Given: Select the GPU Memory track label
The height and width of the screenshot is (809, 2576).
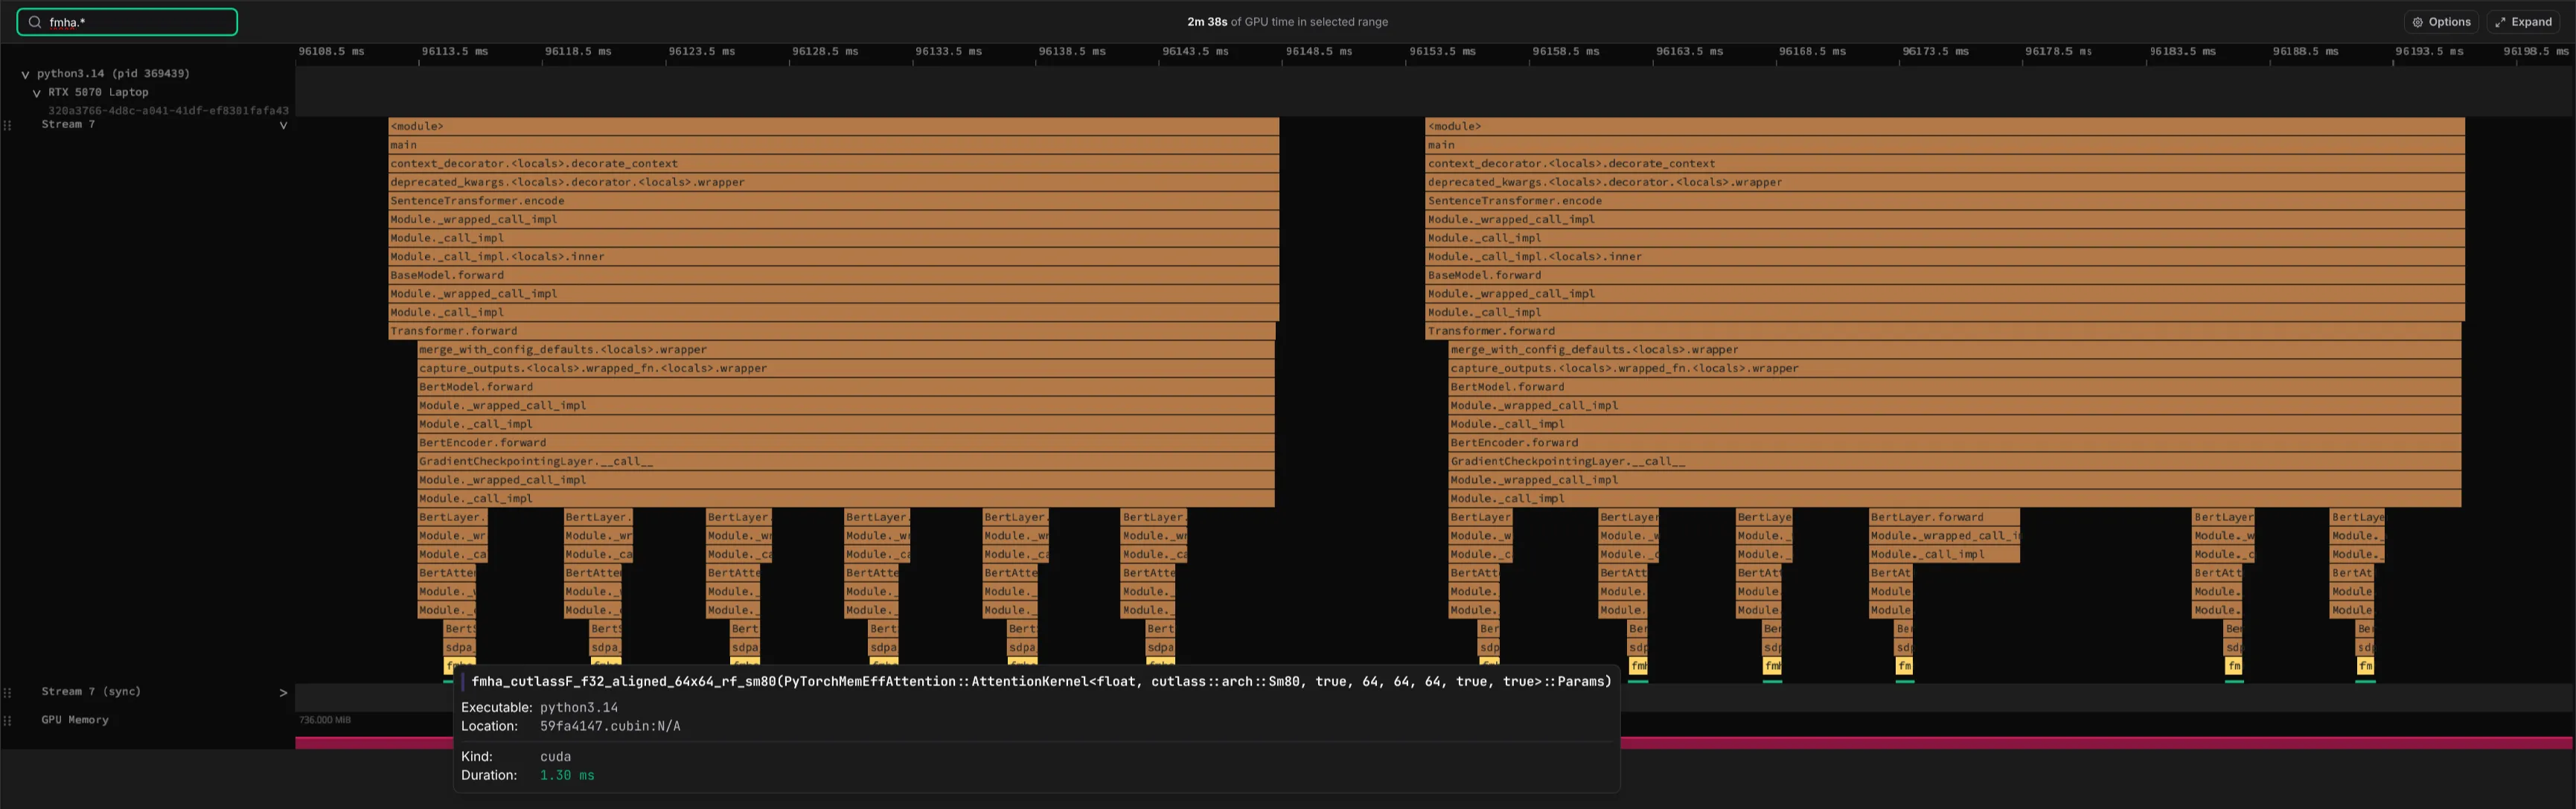Looking at the screenshot, I should 75,719.
